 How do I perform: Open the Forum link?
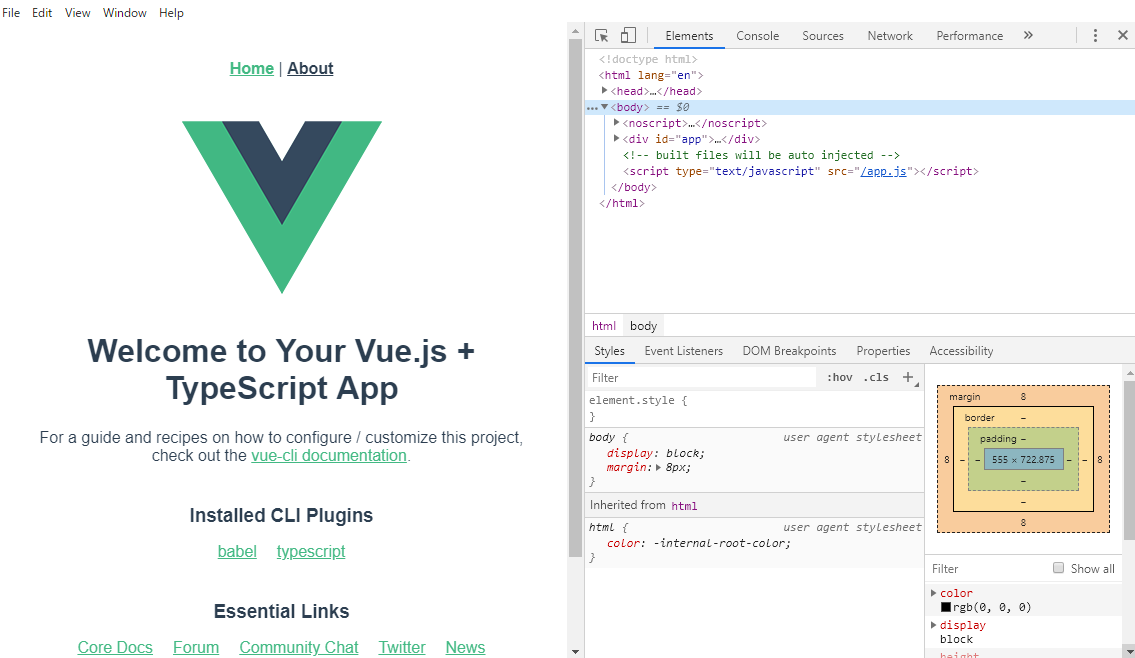[x=196, y=647]
